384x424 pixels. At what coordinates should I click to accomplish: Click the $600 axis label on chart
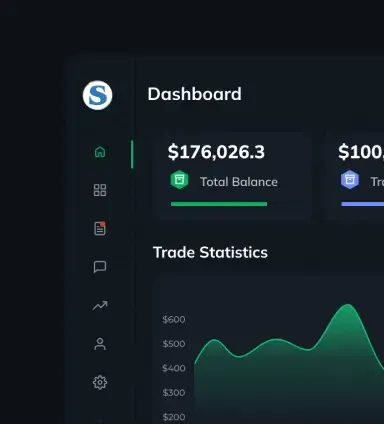[174, 319]
